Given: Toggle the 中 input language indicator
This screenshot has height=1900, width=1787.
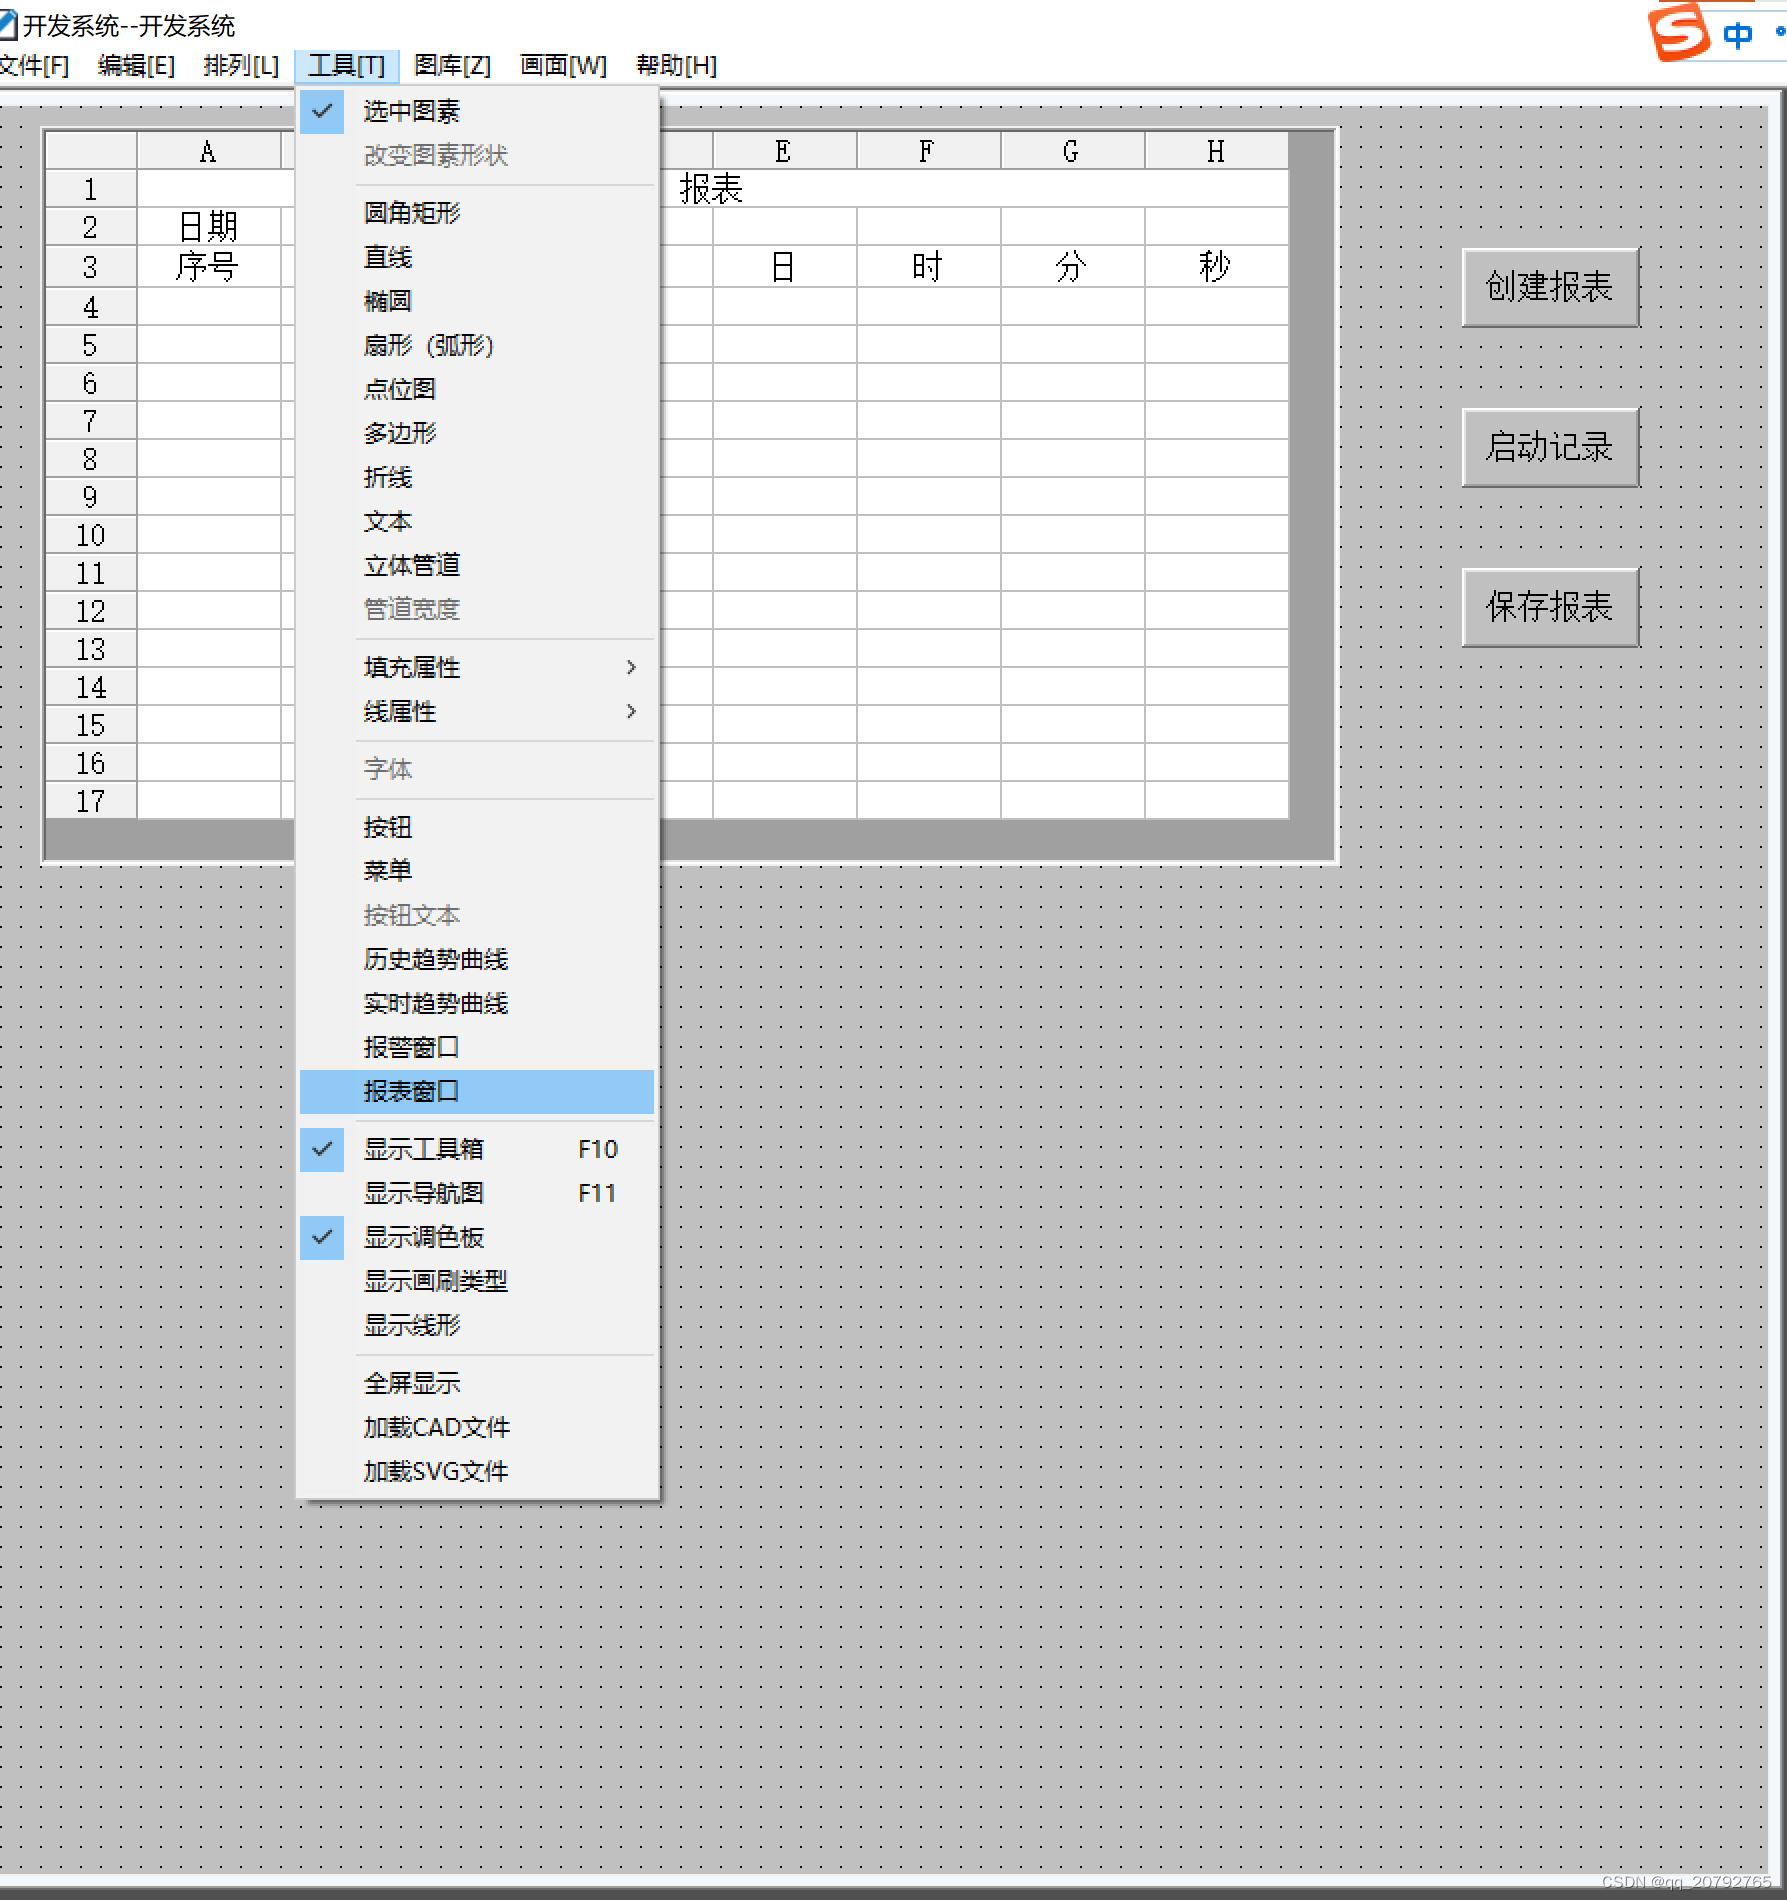Looking at the screenshot, I should coord(1738,35).
